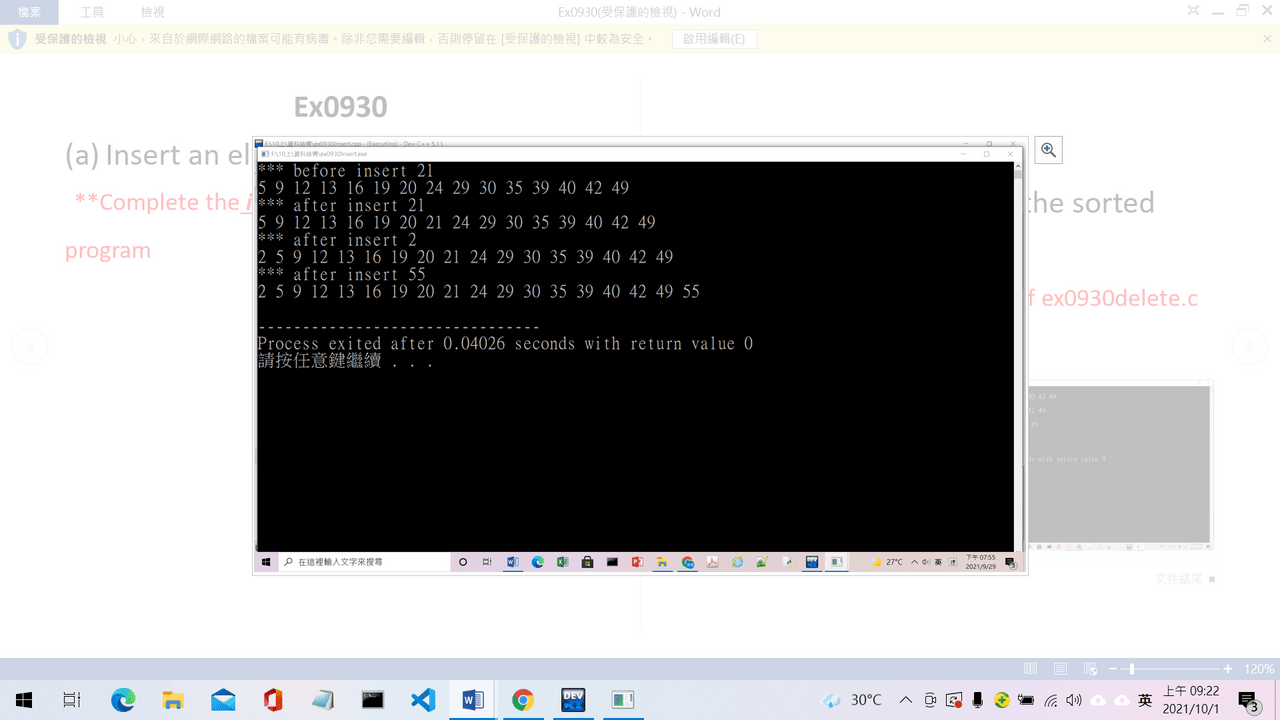The height and width of the screenshot is (720, 1280).
Task: Click the zoom in plus button
Action: point(1228,669)
